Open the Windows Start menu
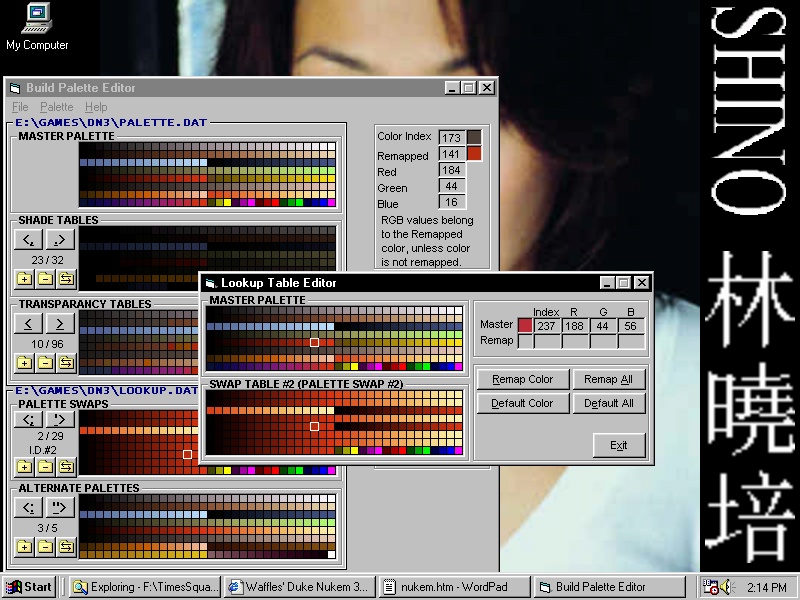The width and height of the screenshot is (800, 600). coord(30,587)
